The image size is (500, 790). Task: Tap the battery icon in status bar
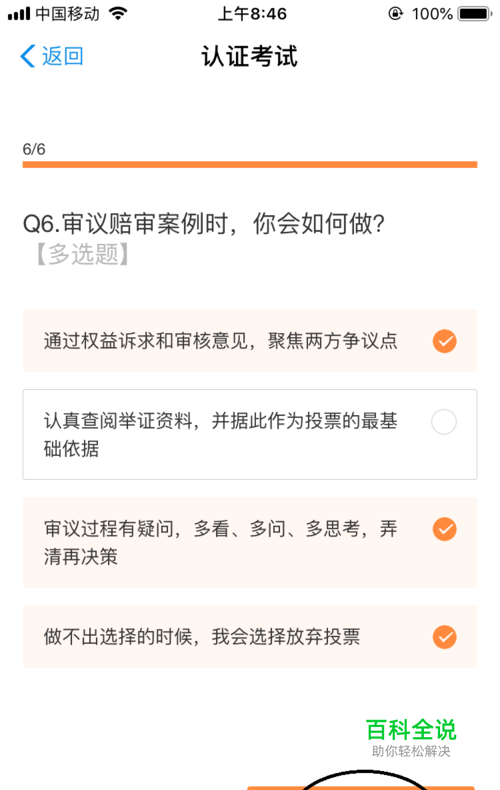click(x=474, y=14)
